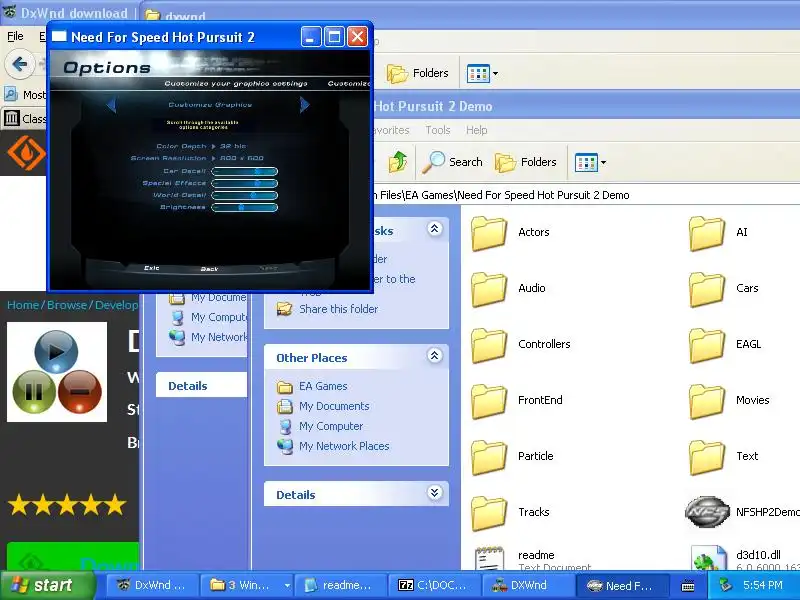This screenshot has width=800, height=600.
Task: Open the Text folder
Action: 723,457
